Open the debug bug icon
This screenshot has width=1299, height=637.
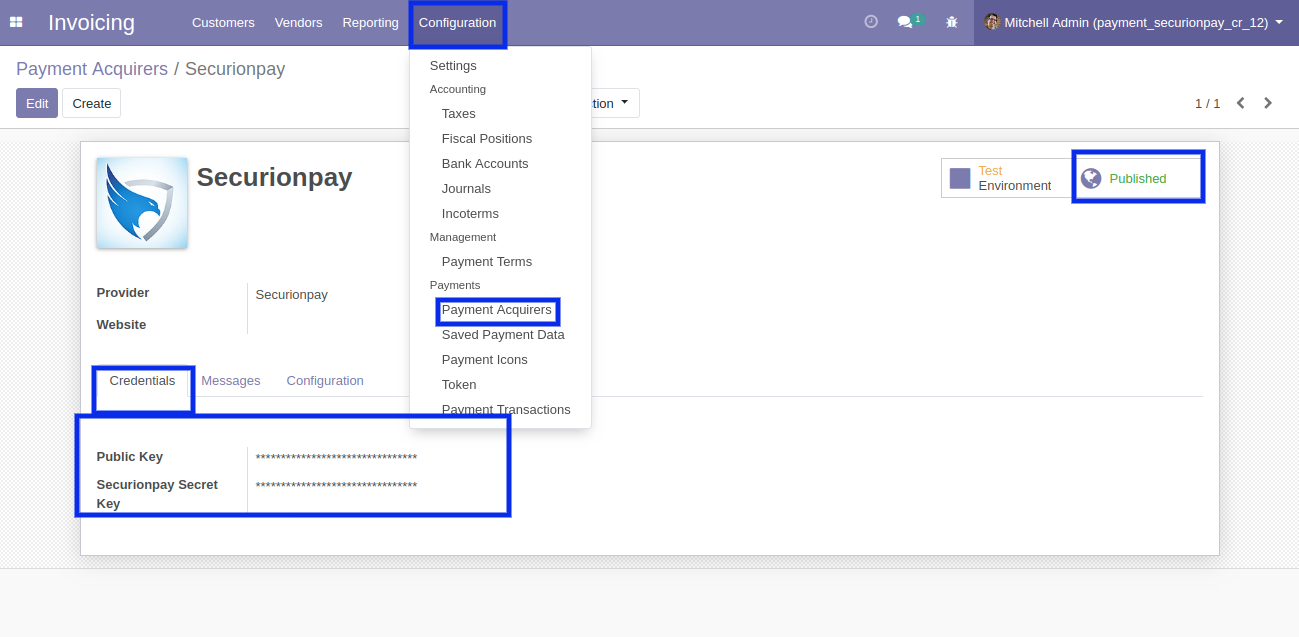point(951,22)
